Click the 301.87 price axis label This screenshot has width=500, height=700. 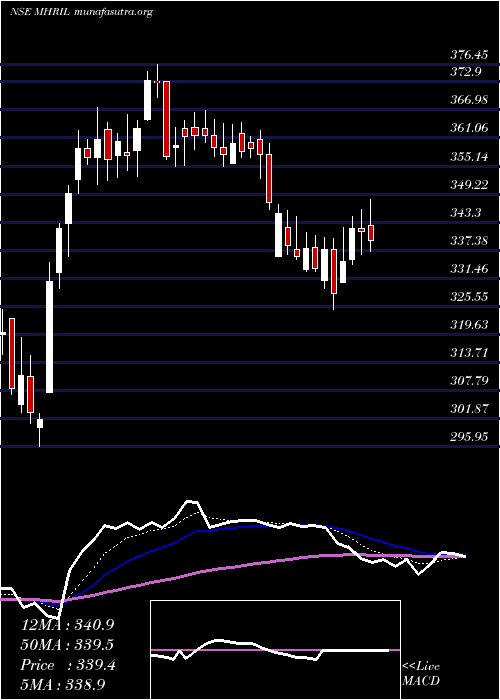point(469,408)
